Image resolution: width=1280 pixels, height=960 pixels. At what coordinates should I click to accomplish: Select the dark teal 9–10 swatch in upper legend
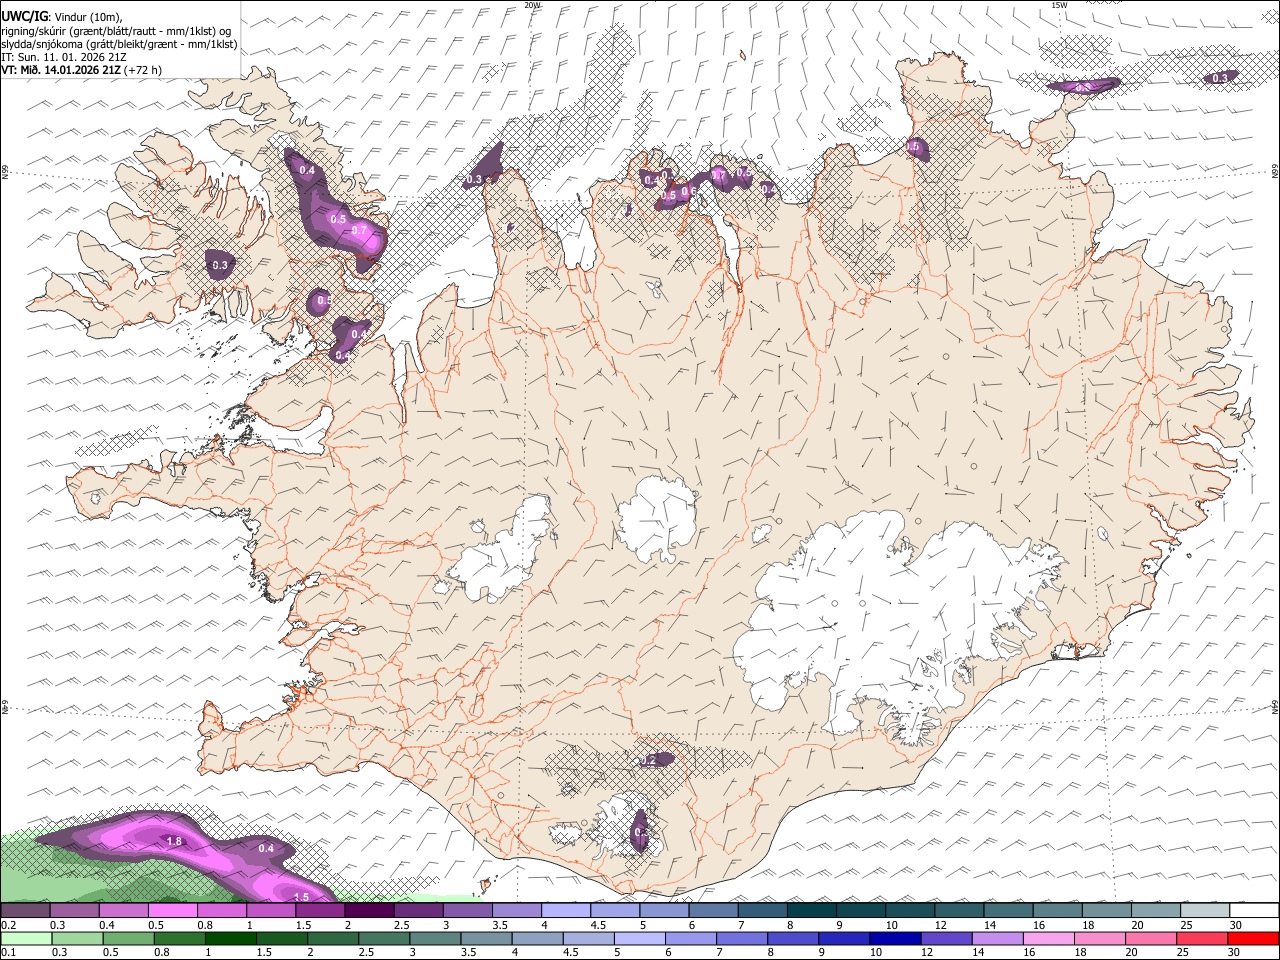[860, 911]
